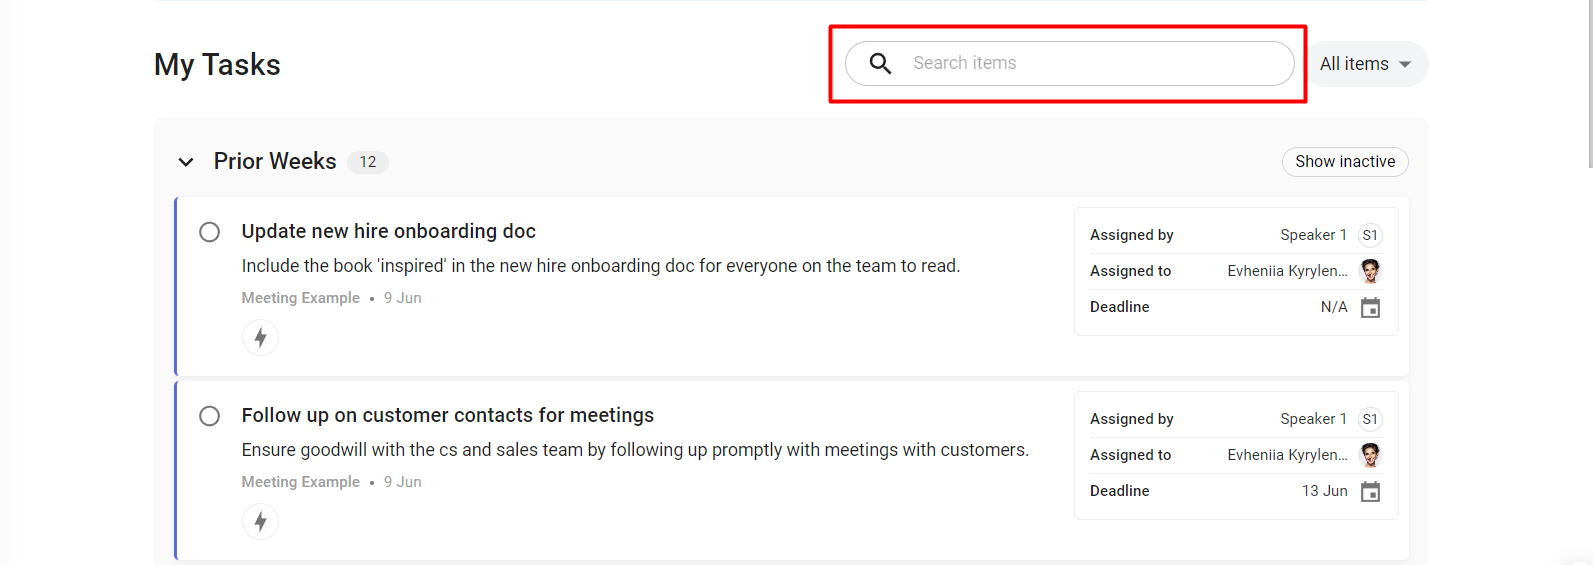Open the All items filter dropdown
Viewport: 1593px width, 565px height.
1366,64
